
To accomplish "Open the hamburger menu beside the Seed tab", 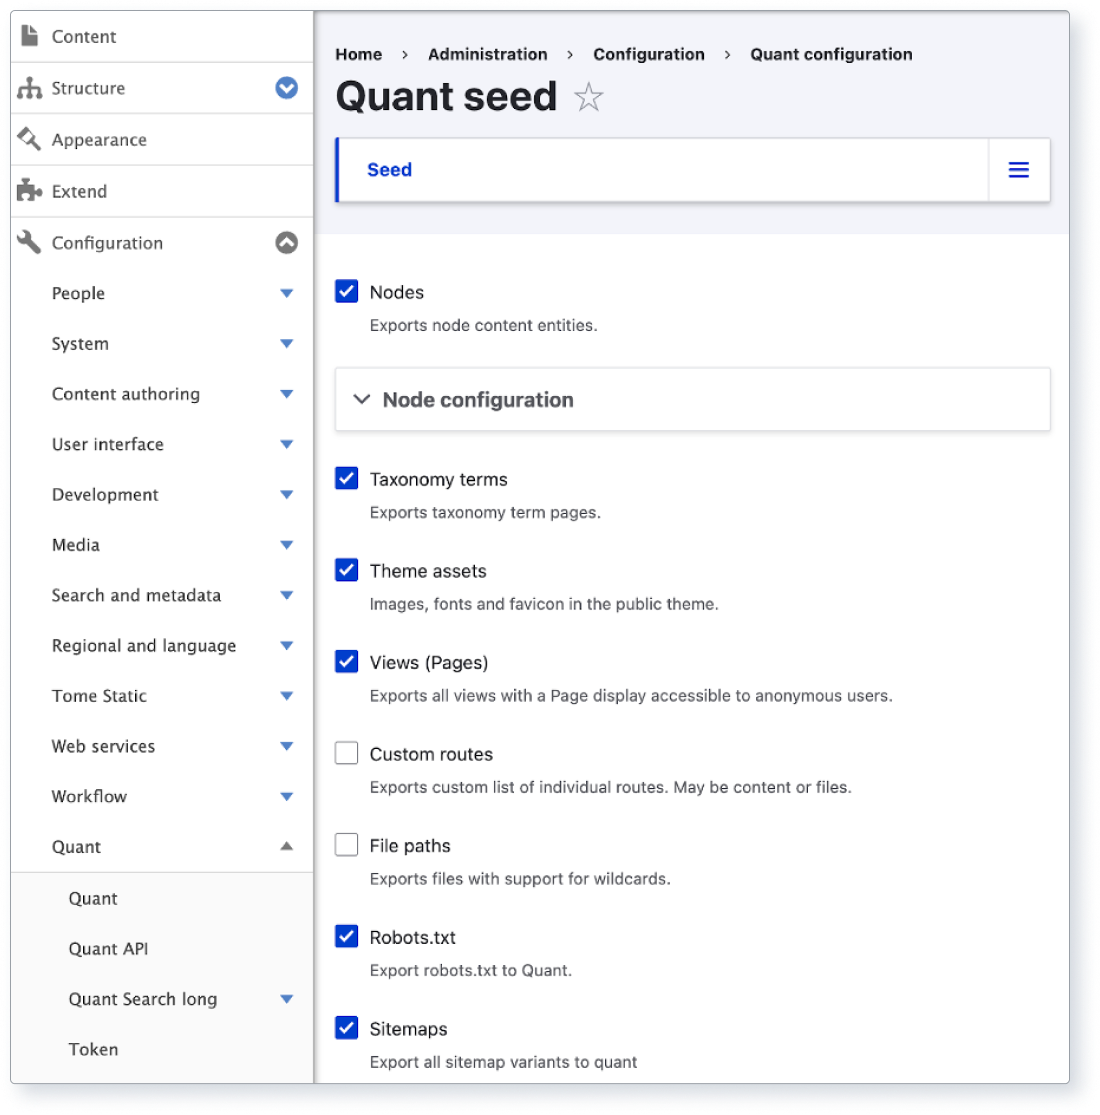I will click(1018, 170).
